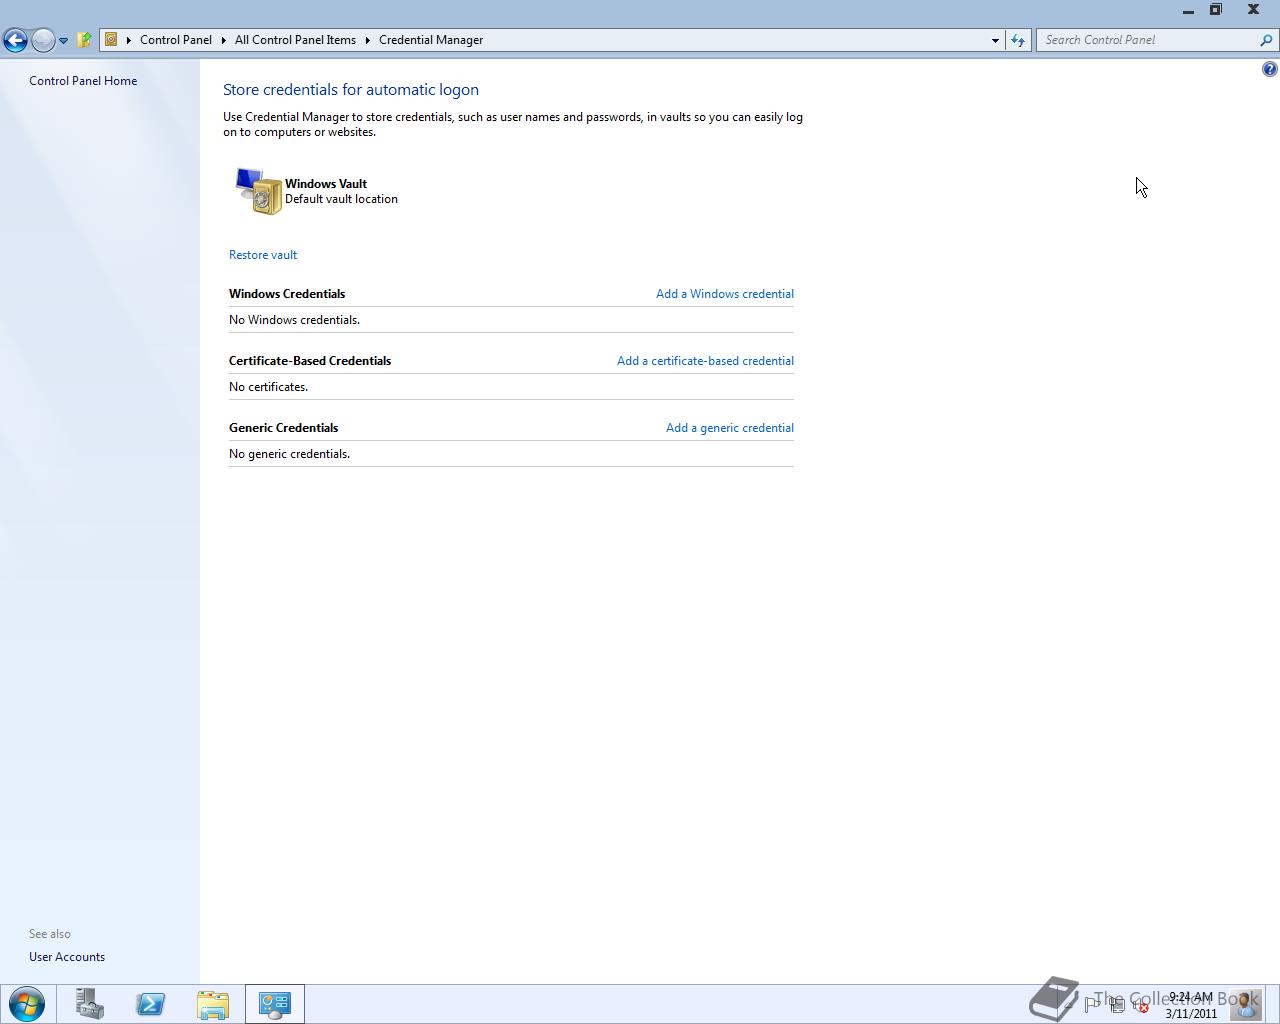Expand the arrow after Control Panel breadcrumb

pos(223,40)
